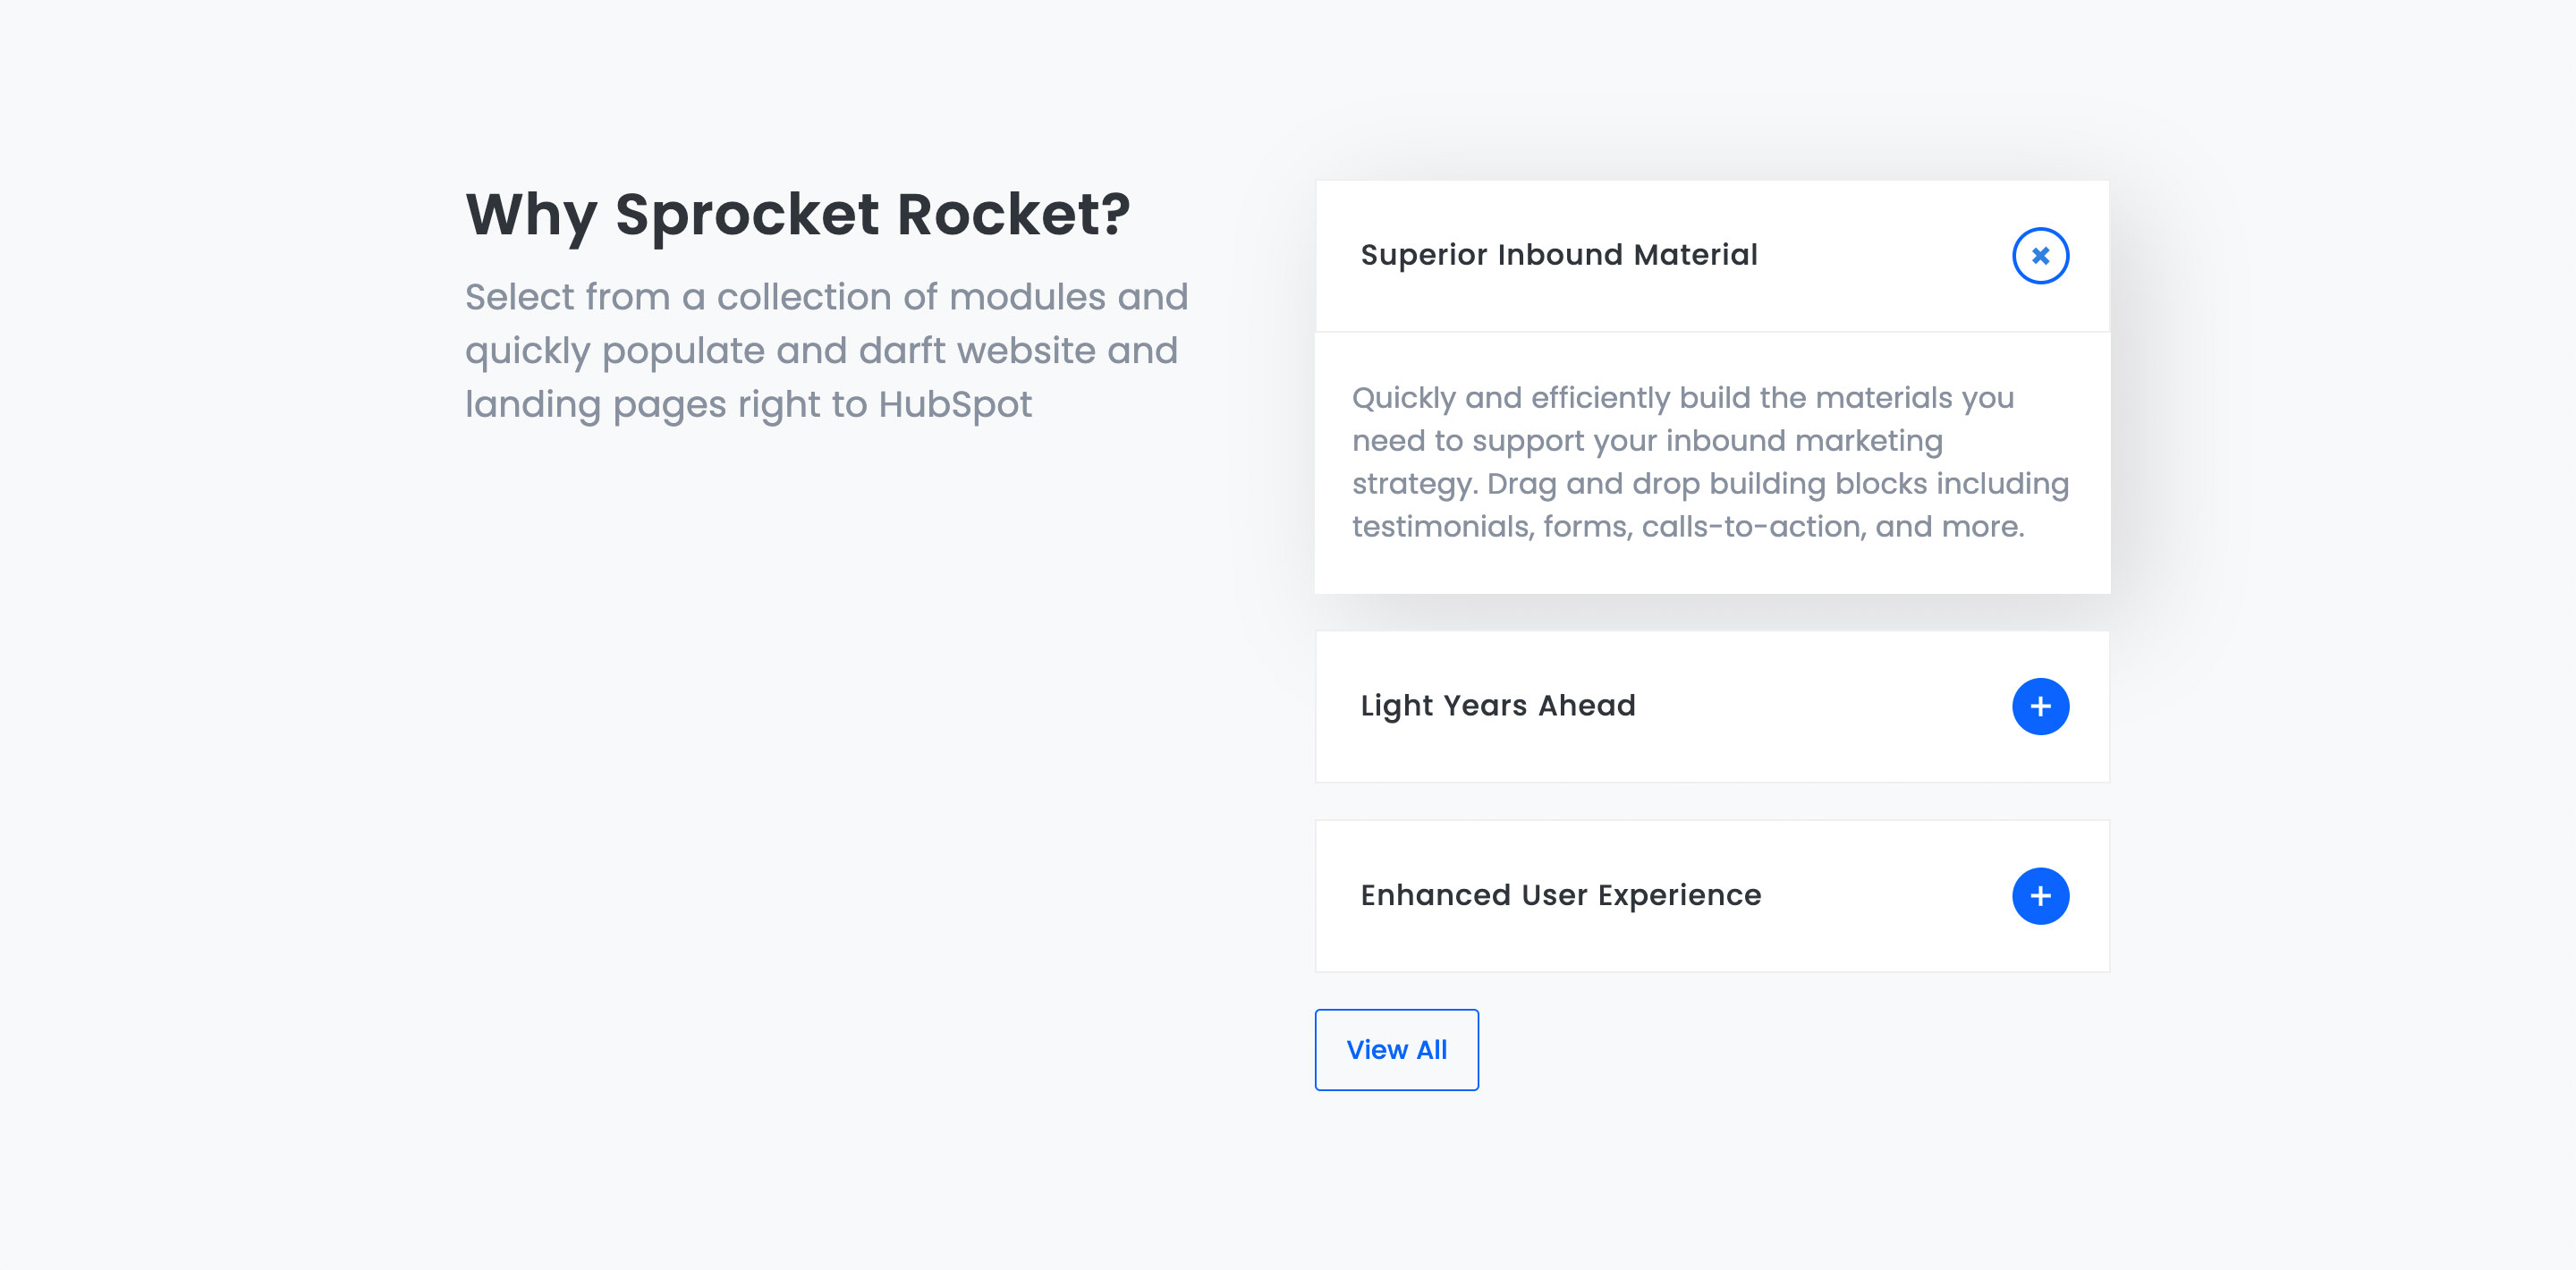
Task: Expand the Light Years Ahead section title
Action: [1498, 706]
